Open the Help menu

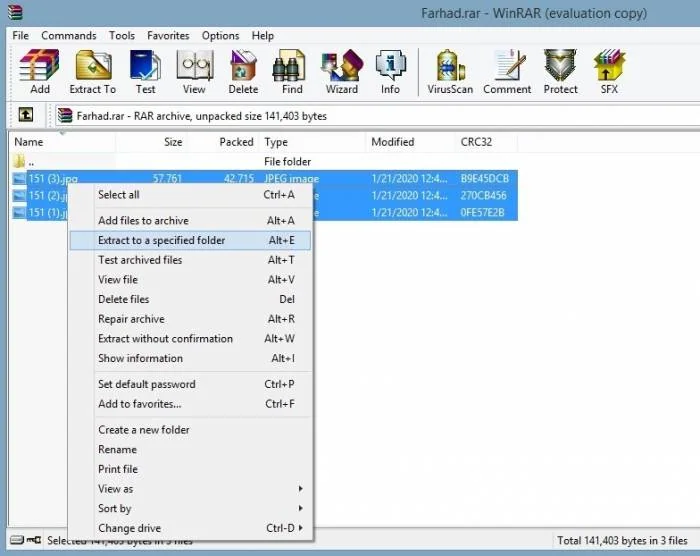[262, 35]
